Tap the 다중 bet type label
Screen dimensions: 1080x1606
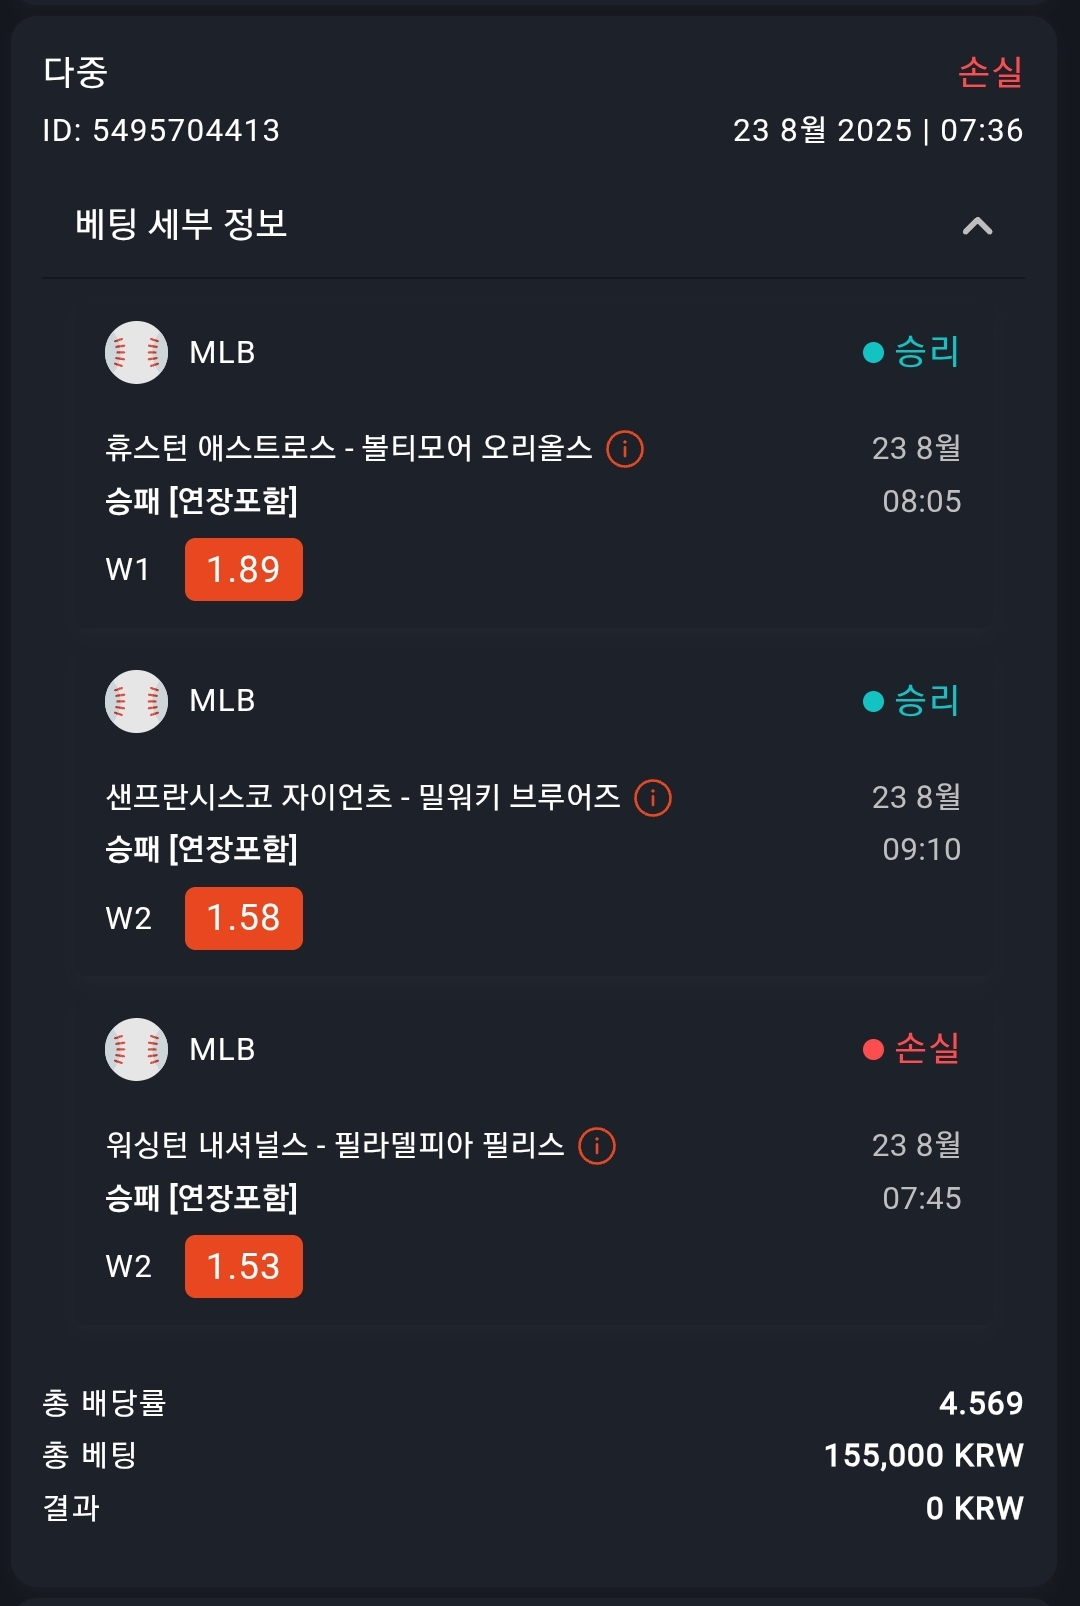click(x=76, y=72)
